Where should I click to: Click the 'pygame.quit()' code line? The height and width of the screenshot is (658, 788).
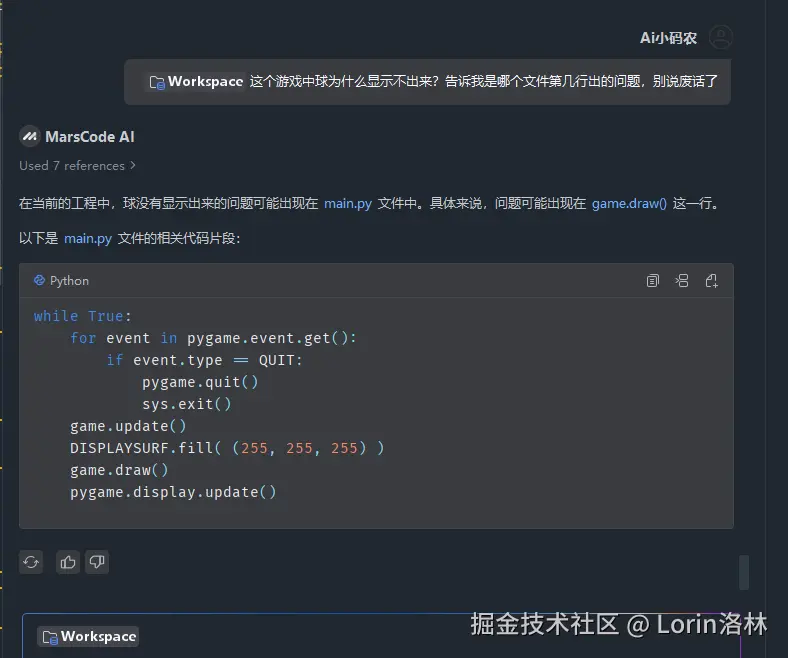tap(200, 382)
